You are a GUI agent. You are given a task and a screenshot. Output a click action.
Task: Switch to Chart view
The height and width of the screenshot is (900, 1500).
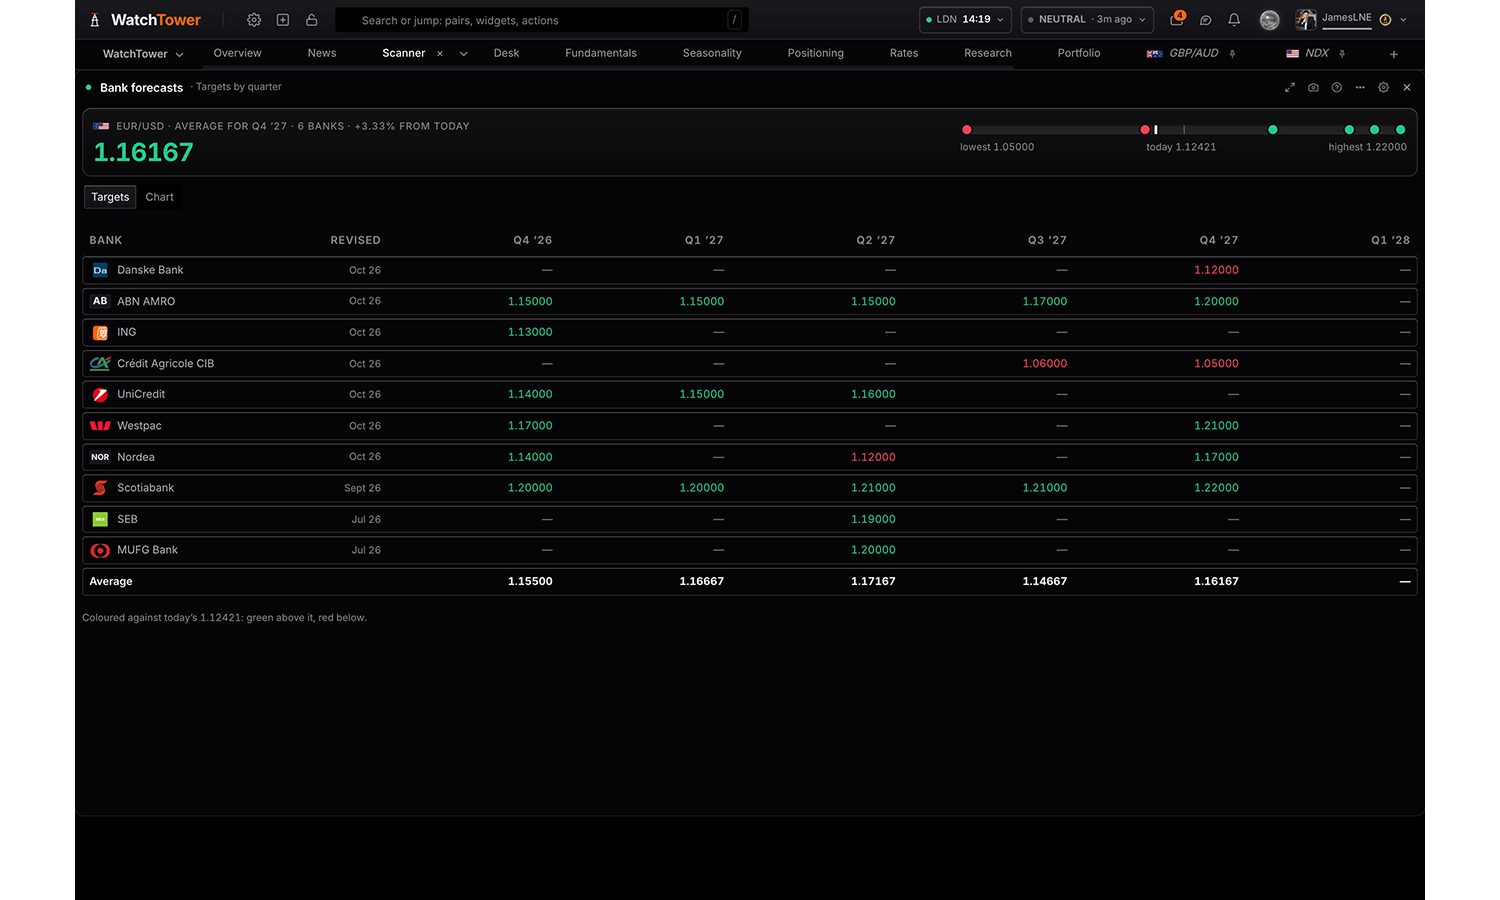click(x=159, y=197)
